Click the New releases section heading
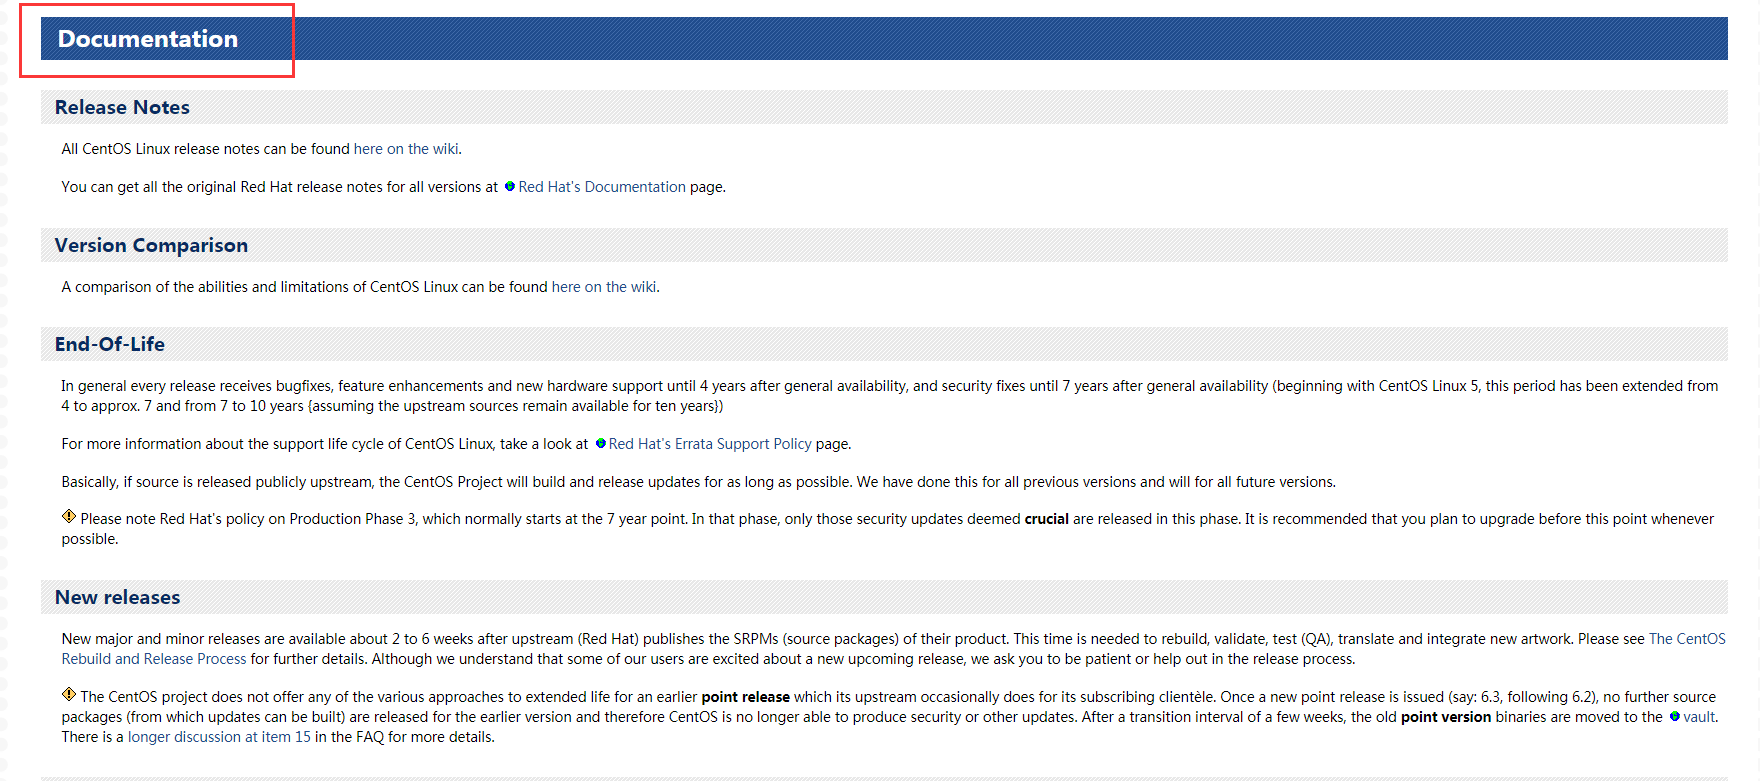 (118, 597)
